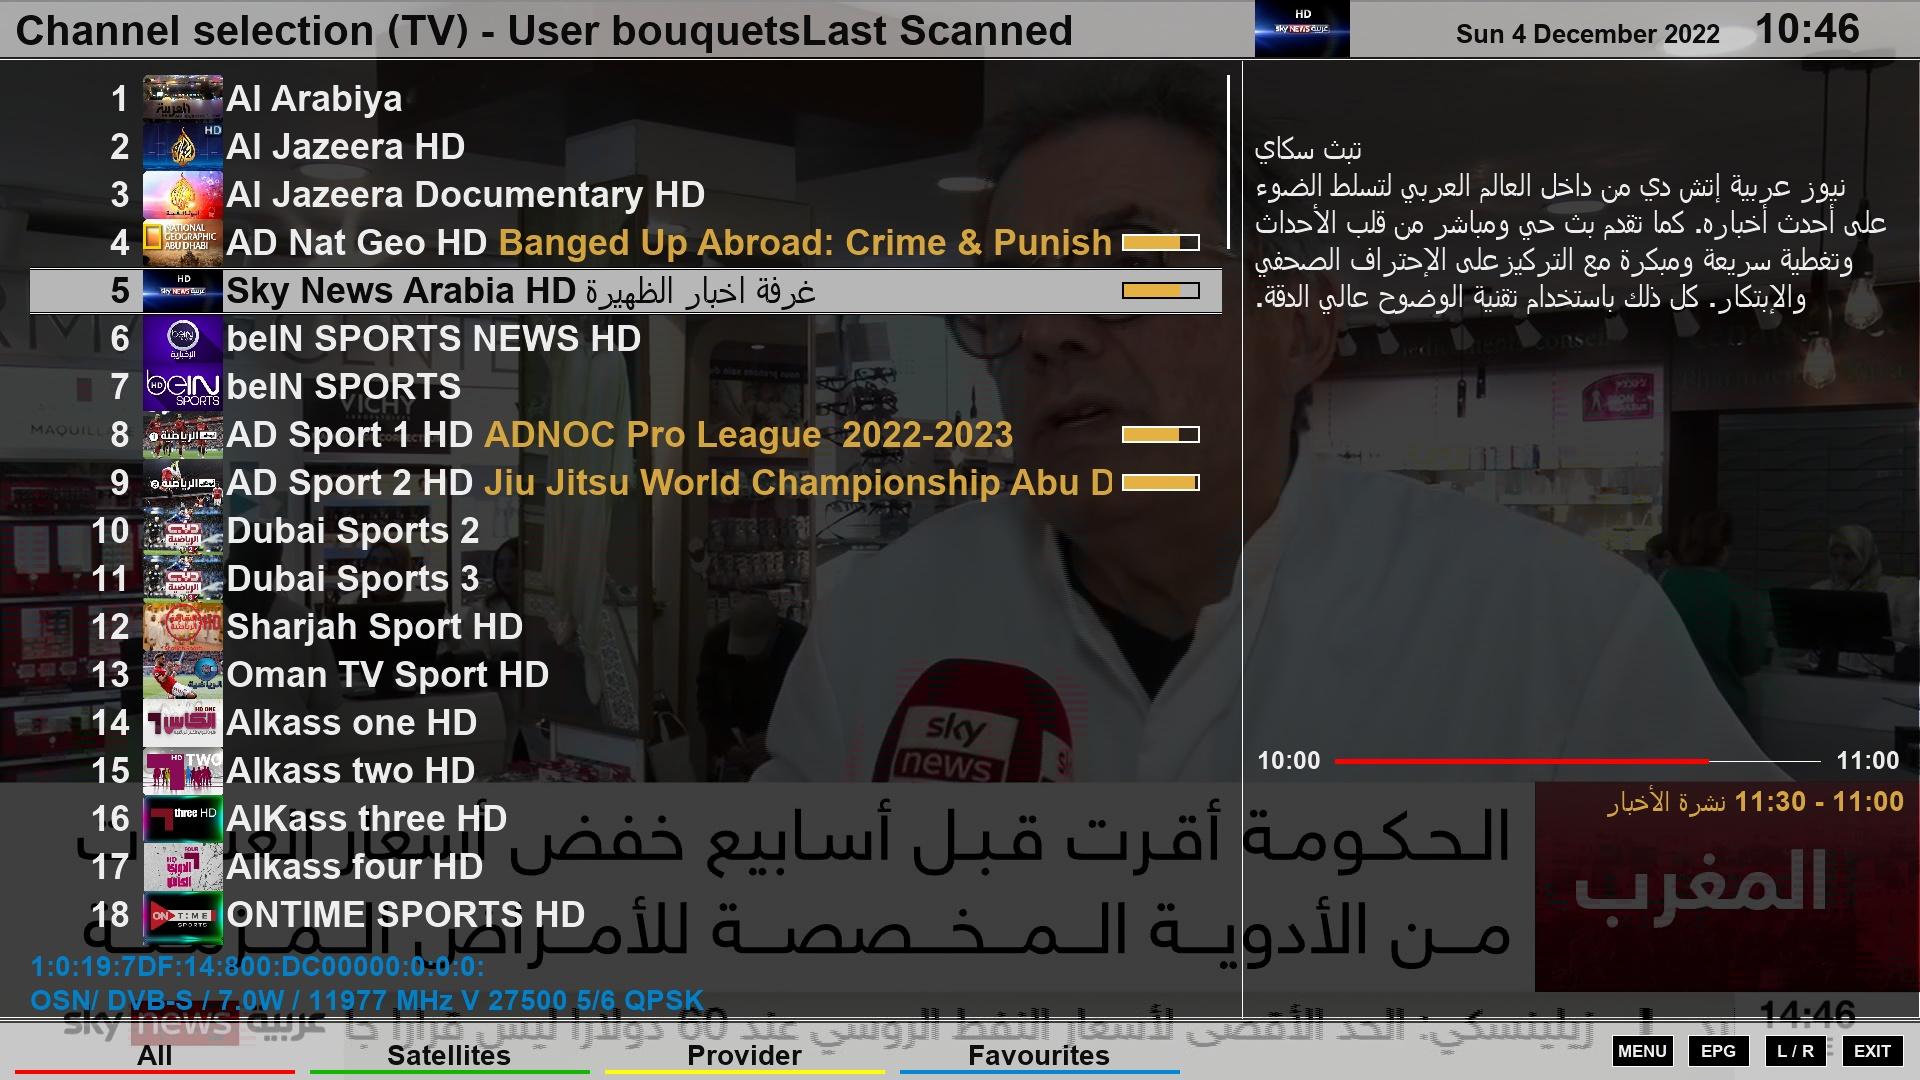The image size is (1920, 1080).
Task: Click the Sky News picon in the header
Action: click(1302, 29)
